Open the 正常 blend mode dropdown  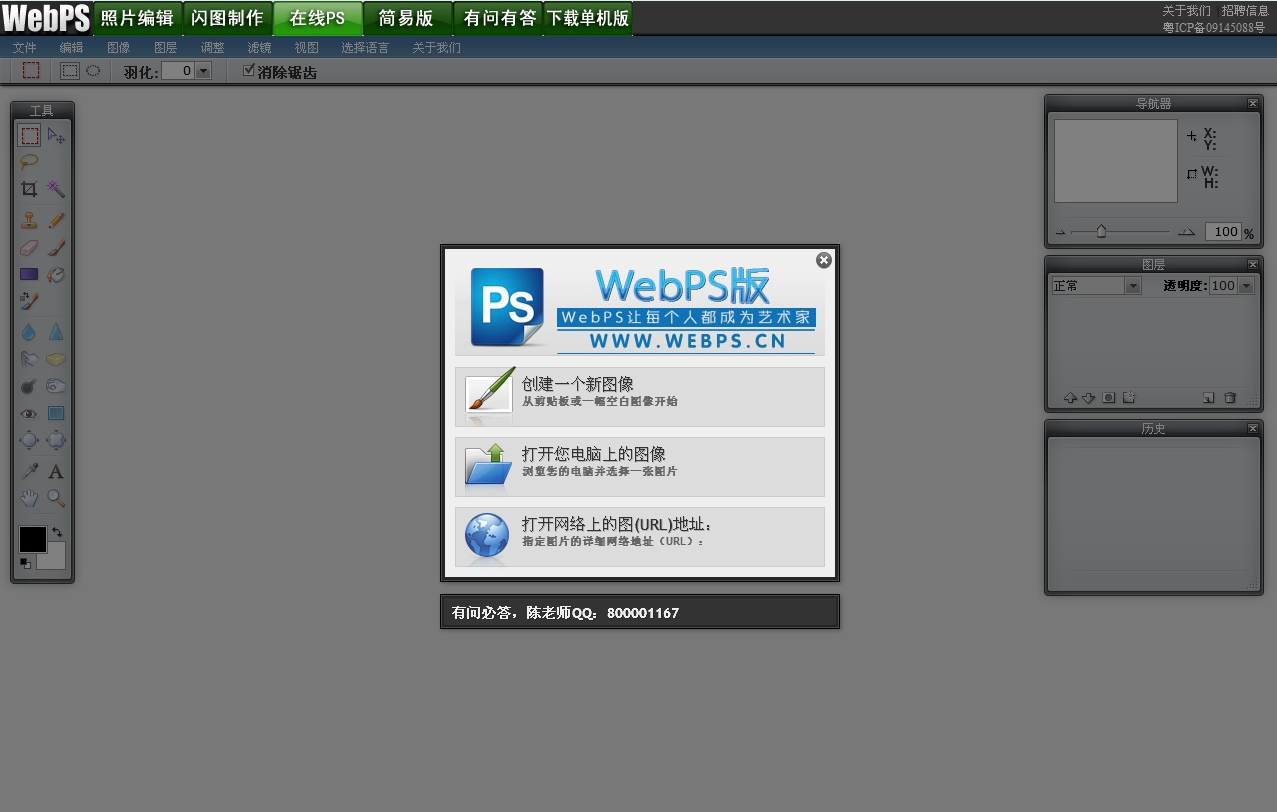coord(1133,286)
